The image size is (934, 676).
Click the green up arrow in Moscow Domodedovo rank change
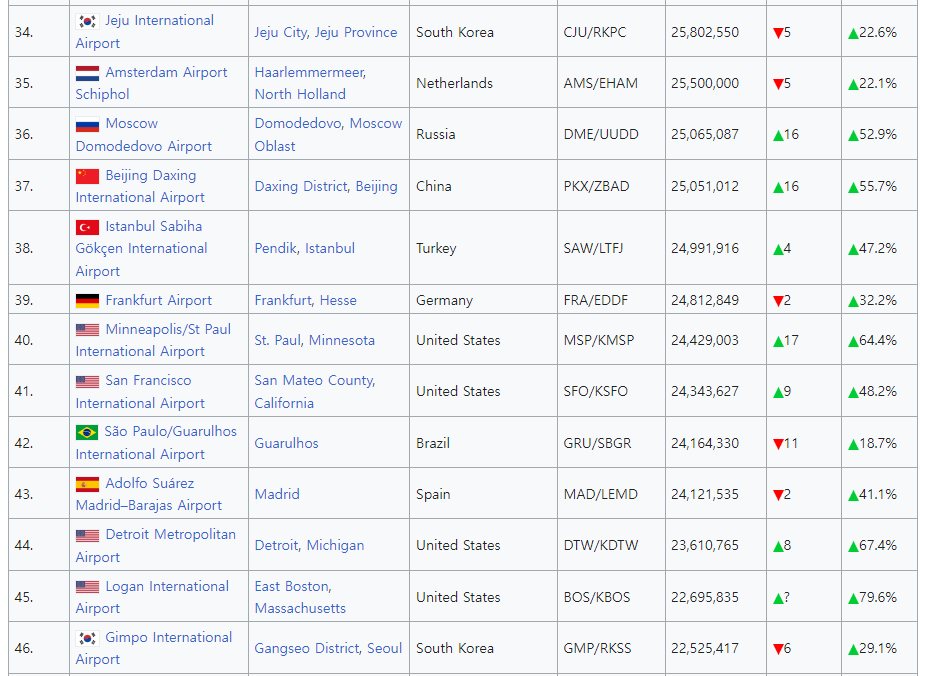coord(777,135)
